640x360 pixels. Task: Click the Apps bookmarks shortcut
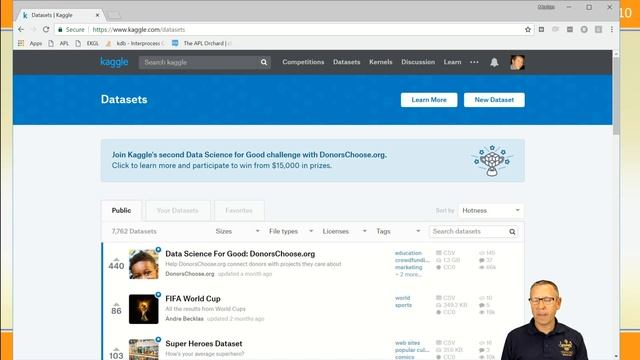(30, 43)
